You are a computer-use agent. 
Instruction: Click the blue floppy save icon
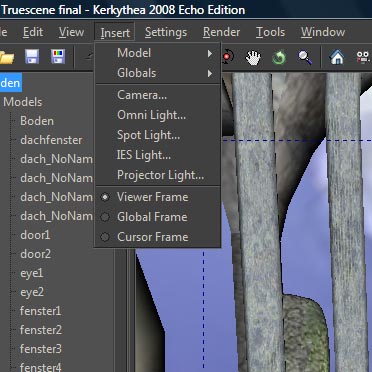point(32,57)
